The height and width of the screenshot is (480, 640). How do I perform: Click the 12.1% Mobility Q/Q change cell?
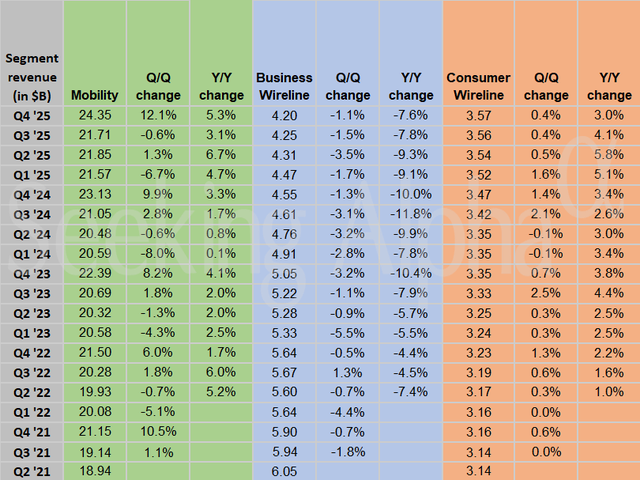coord(158,114)
